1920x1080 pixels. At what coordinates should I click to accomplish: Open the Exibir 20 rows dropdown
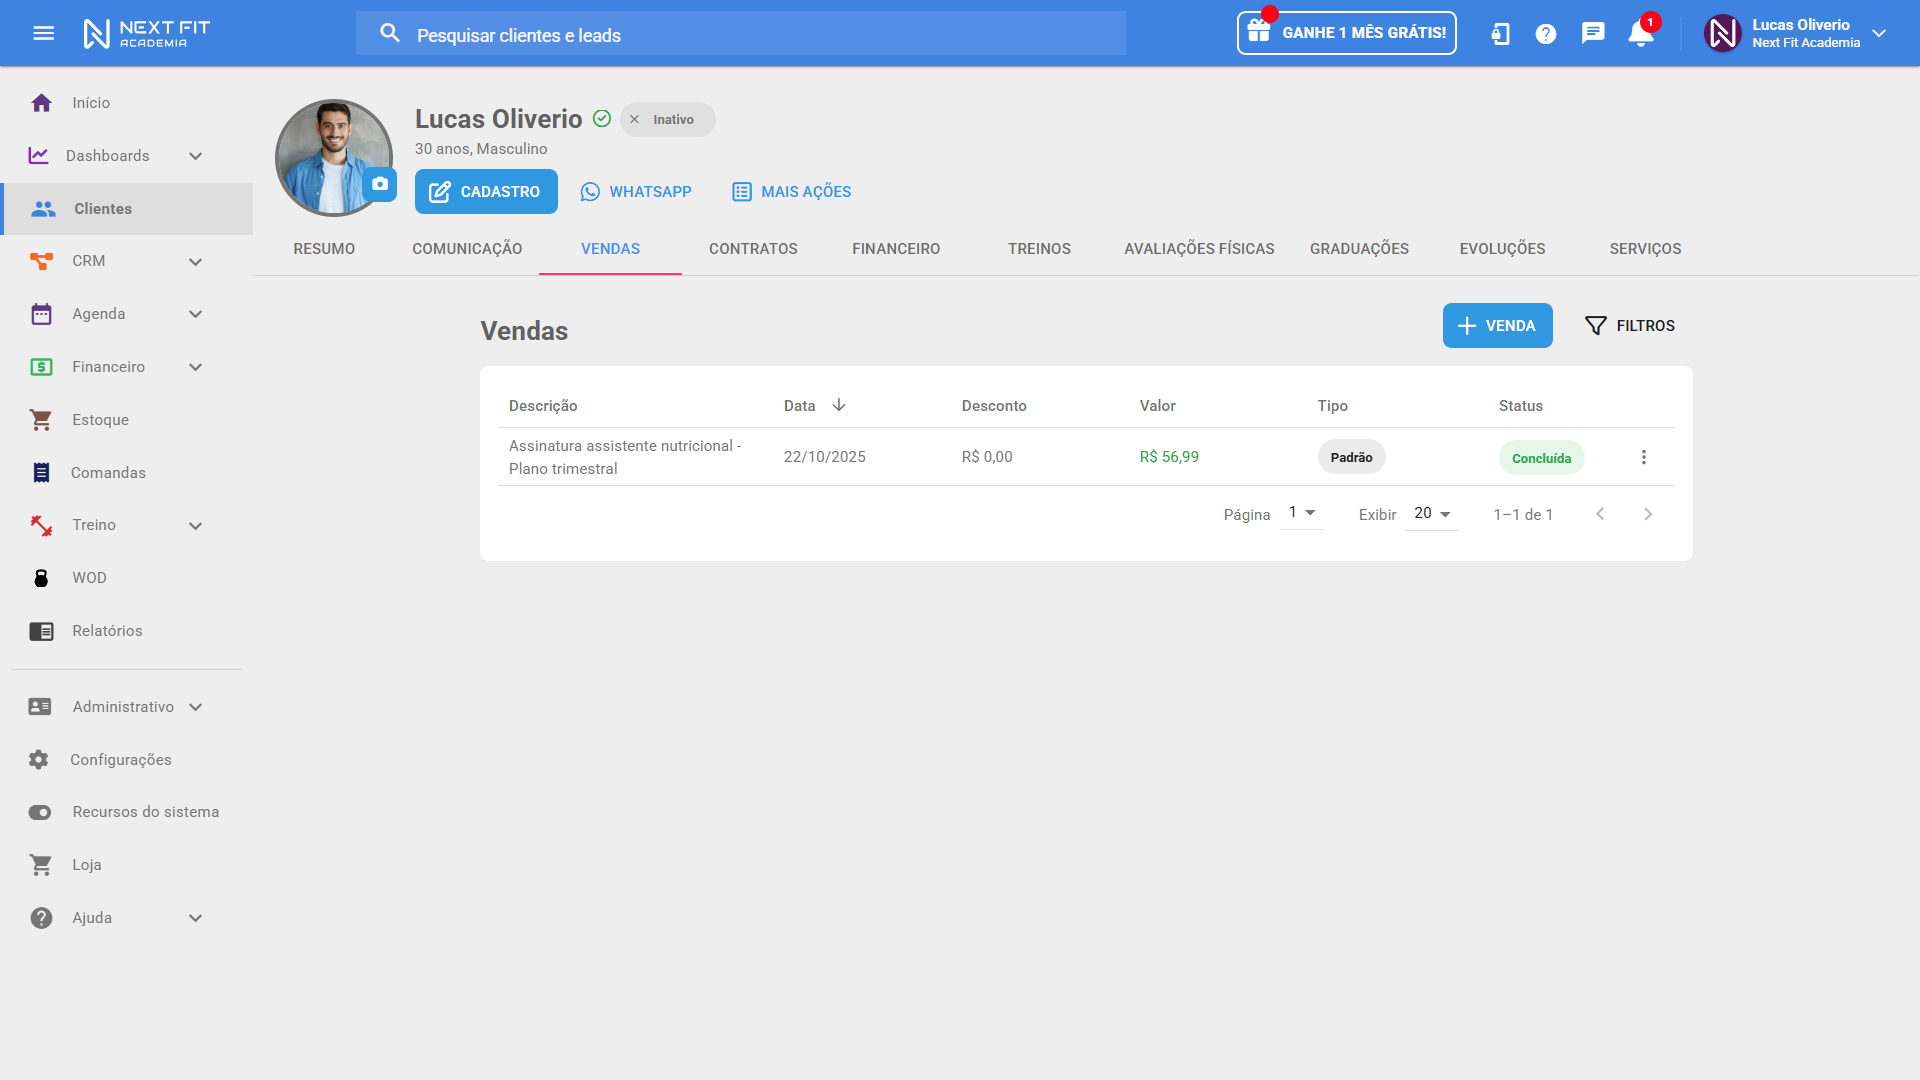point(1432,513)
